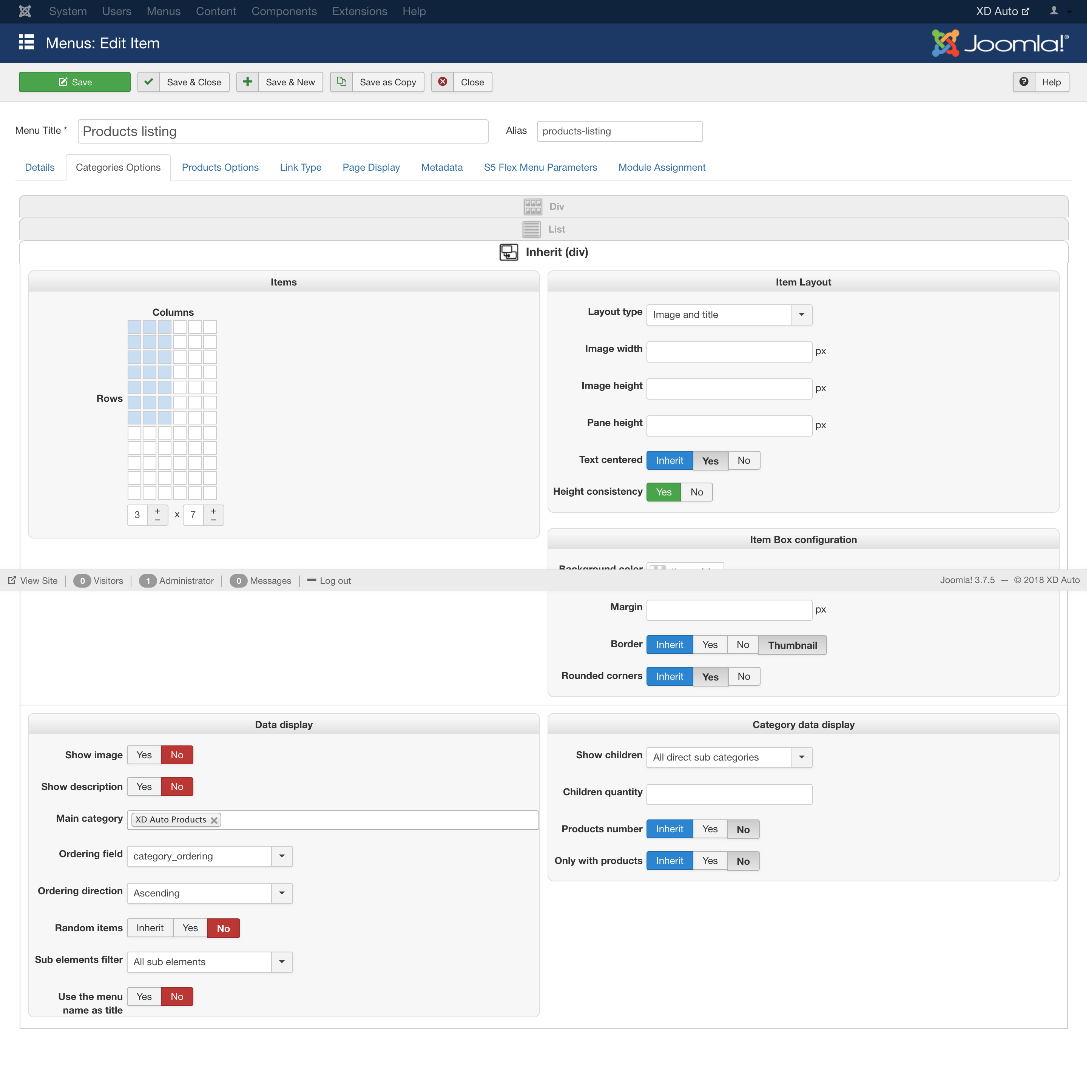Image resolution: width=1087 pixels, height=1080 pixels.
Task: Open the user account icon menu
Action: [1055, 11]
